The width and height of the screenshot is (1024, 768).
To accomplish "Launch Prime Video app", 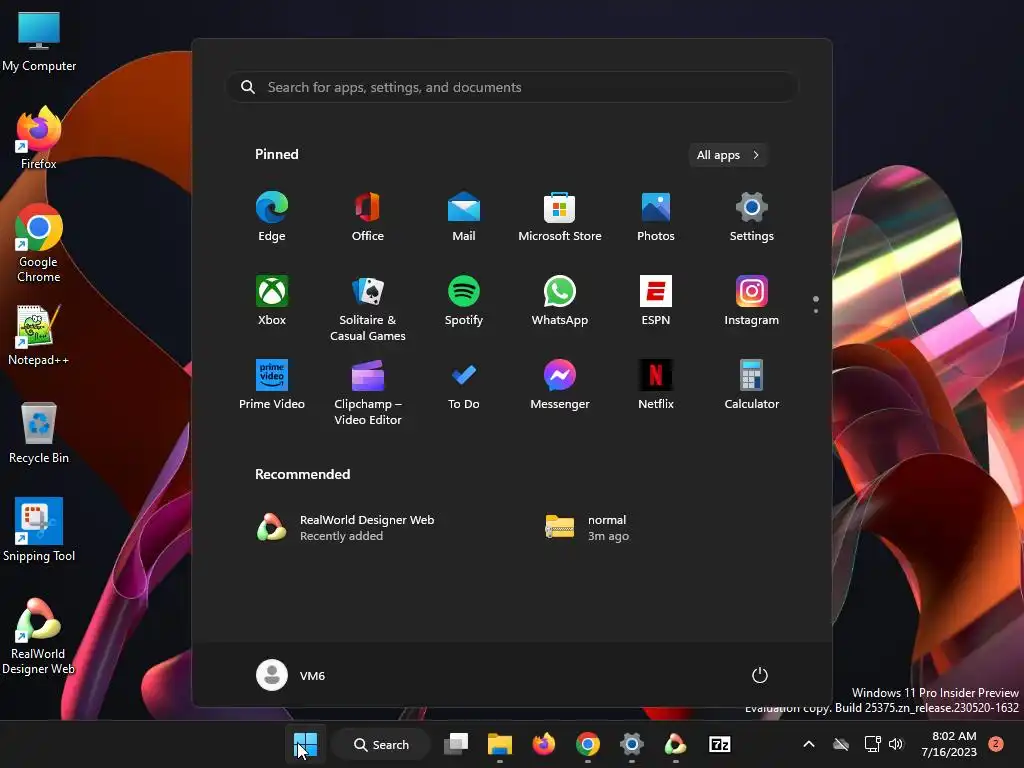I will pos(272,385).
